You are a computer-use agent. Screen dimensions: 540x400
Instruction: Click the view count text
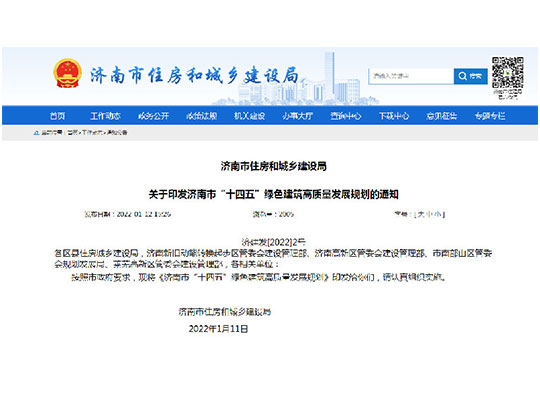273,214
